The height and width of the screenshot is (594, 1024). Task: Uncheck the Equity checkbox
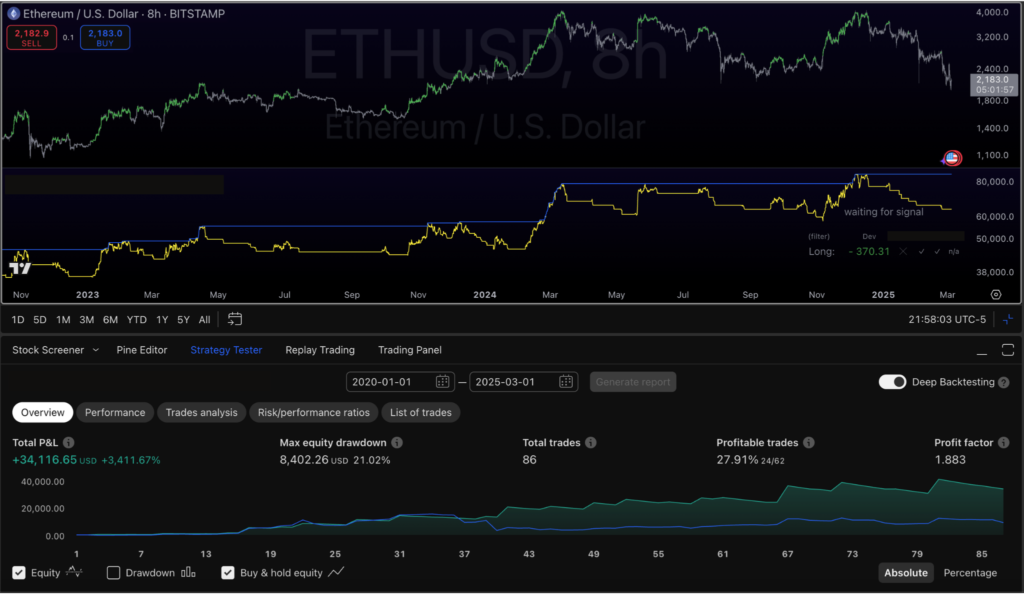[x=19, y=573]
